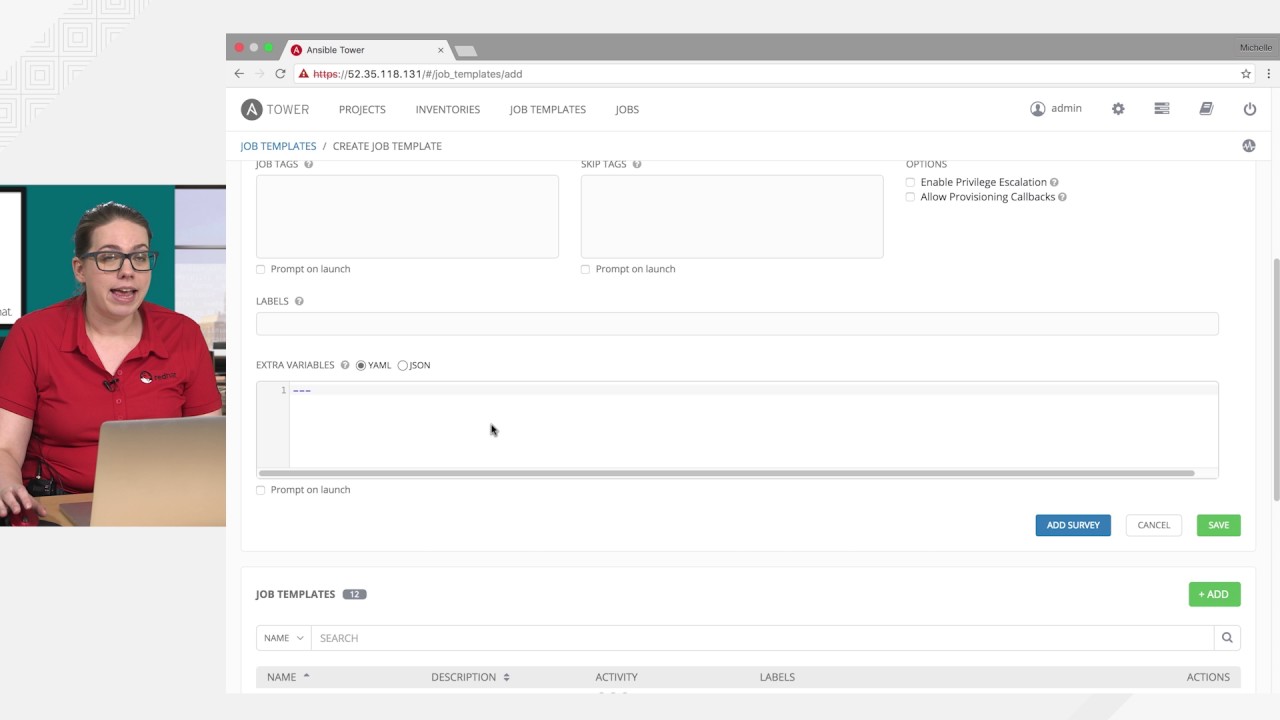This screenshot has width=1280, height=720.
Task: Click the Michelle profile button in Chrome
Action: click(1256, 47)
